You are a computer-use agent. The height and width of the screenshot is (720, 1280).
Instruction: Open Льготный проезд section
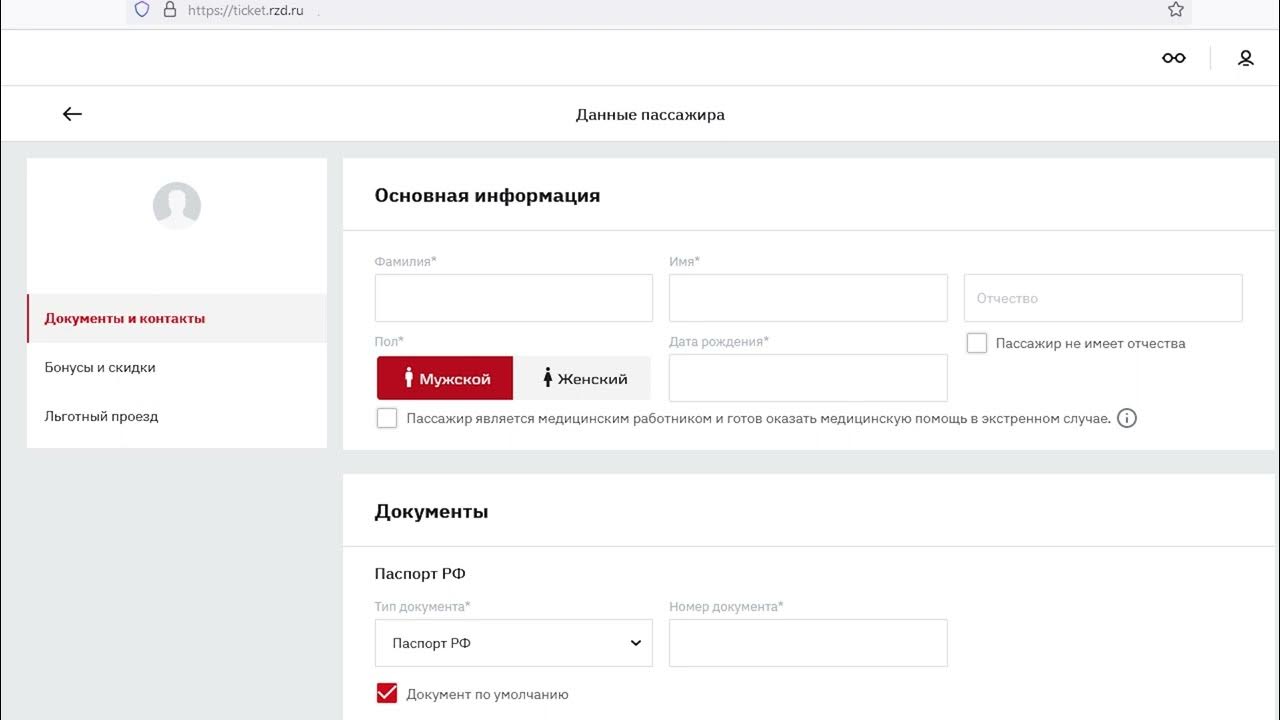(x=177, y=416)
